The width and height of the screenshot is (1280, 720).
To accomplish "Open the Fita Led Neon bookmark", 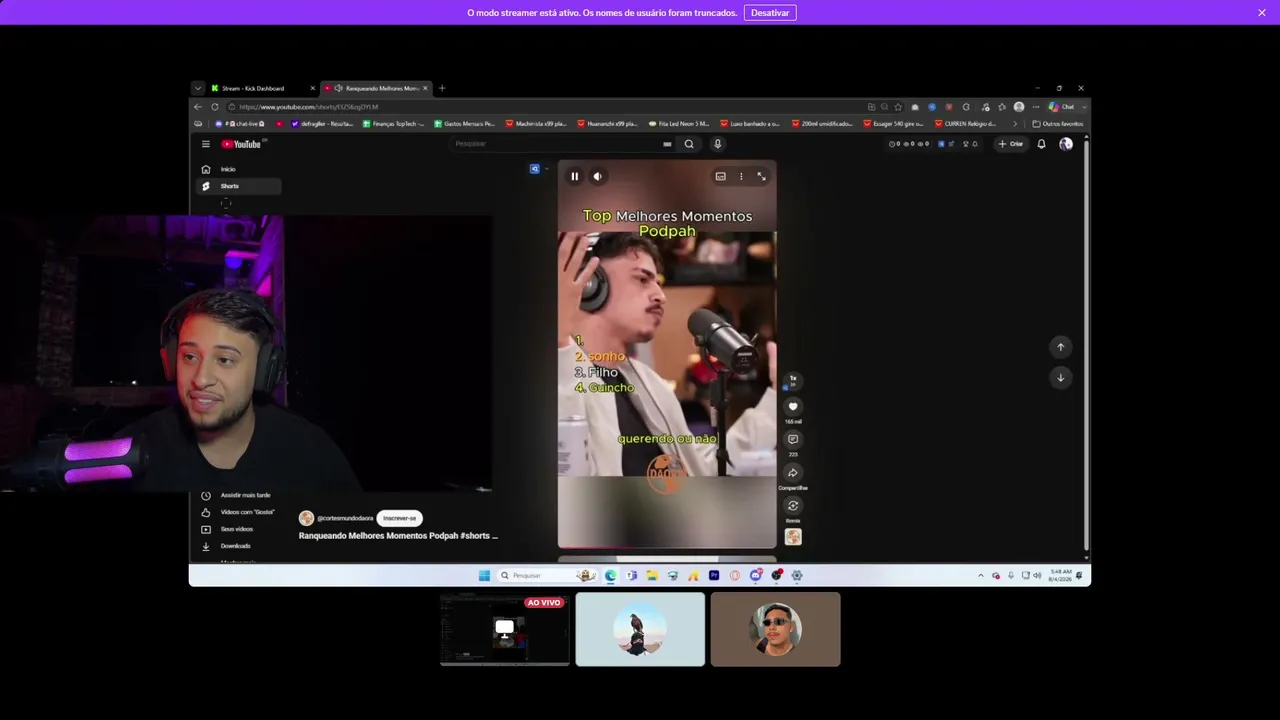I will 679,124.
